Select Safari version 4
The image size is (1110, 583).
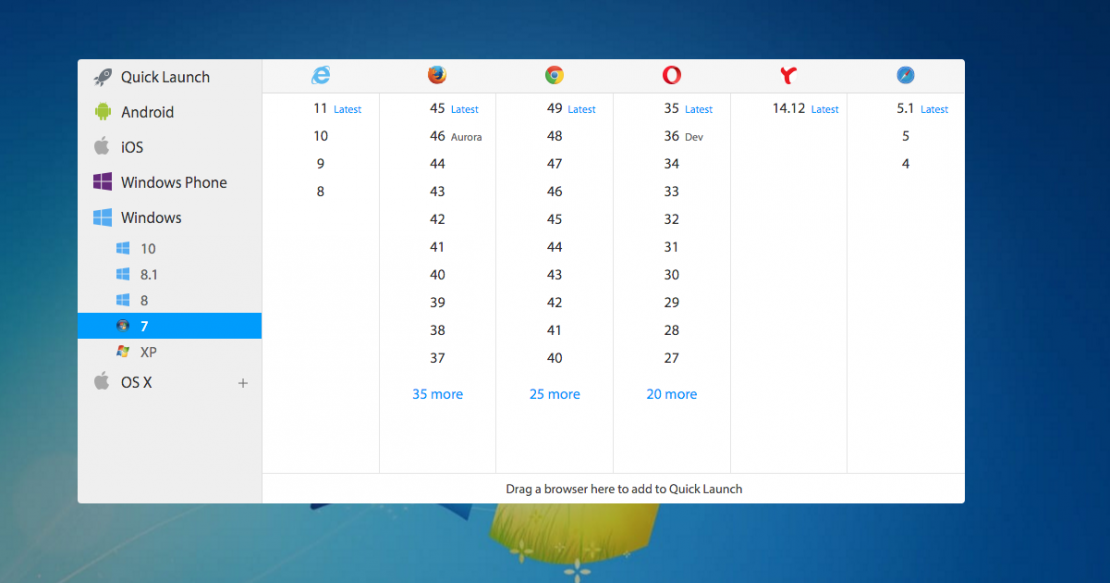(905, 163)
